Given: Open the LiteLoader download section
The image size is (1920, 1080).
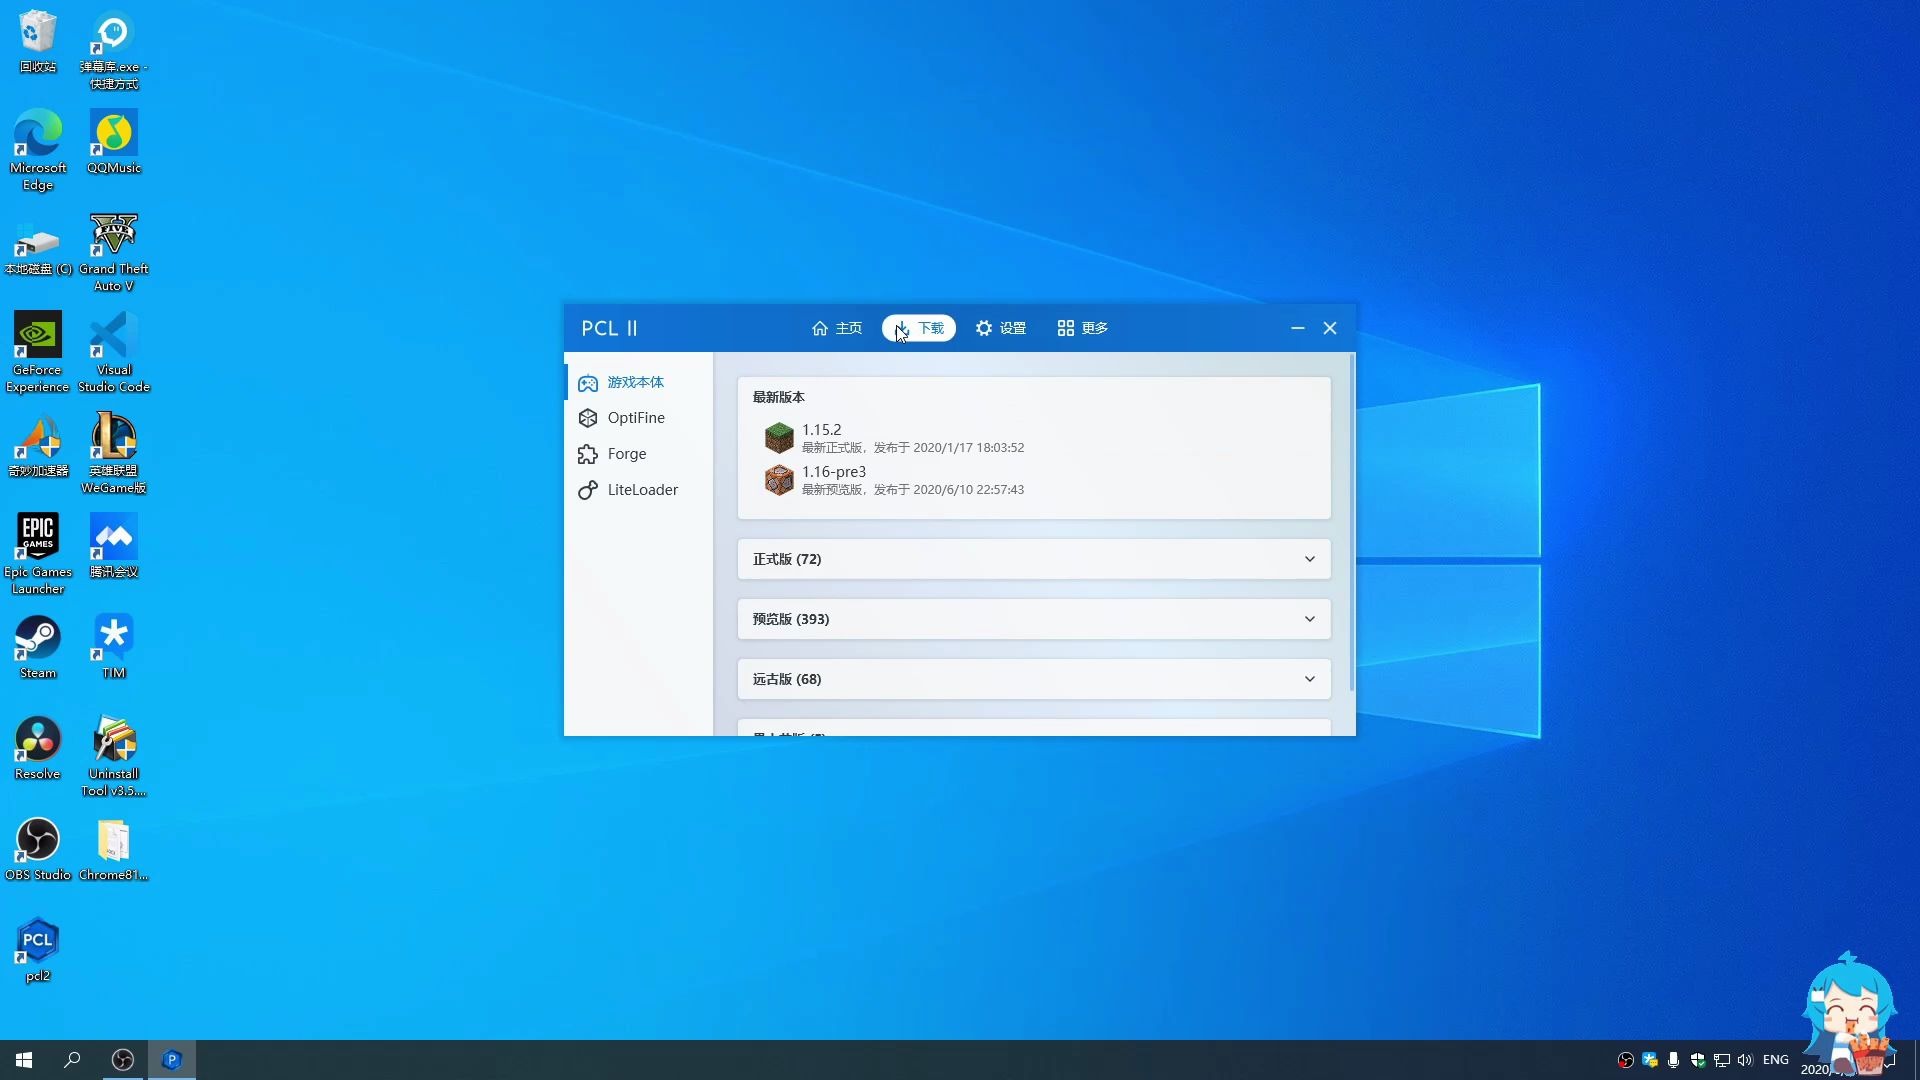Looking at the screenshot, I should coord(642,490).
